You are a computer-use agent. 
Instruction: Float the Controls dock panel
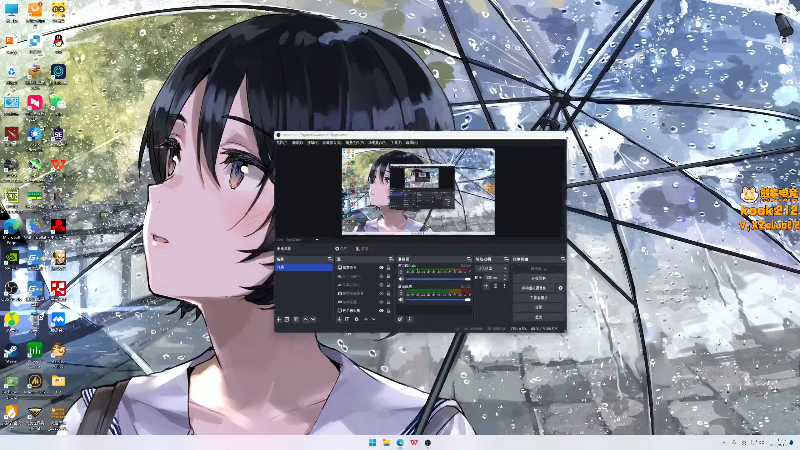[563, 259]
